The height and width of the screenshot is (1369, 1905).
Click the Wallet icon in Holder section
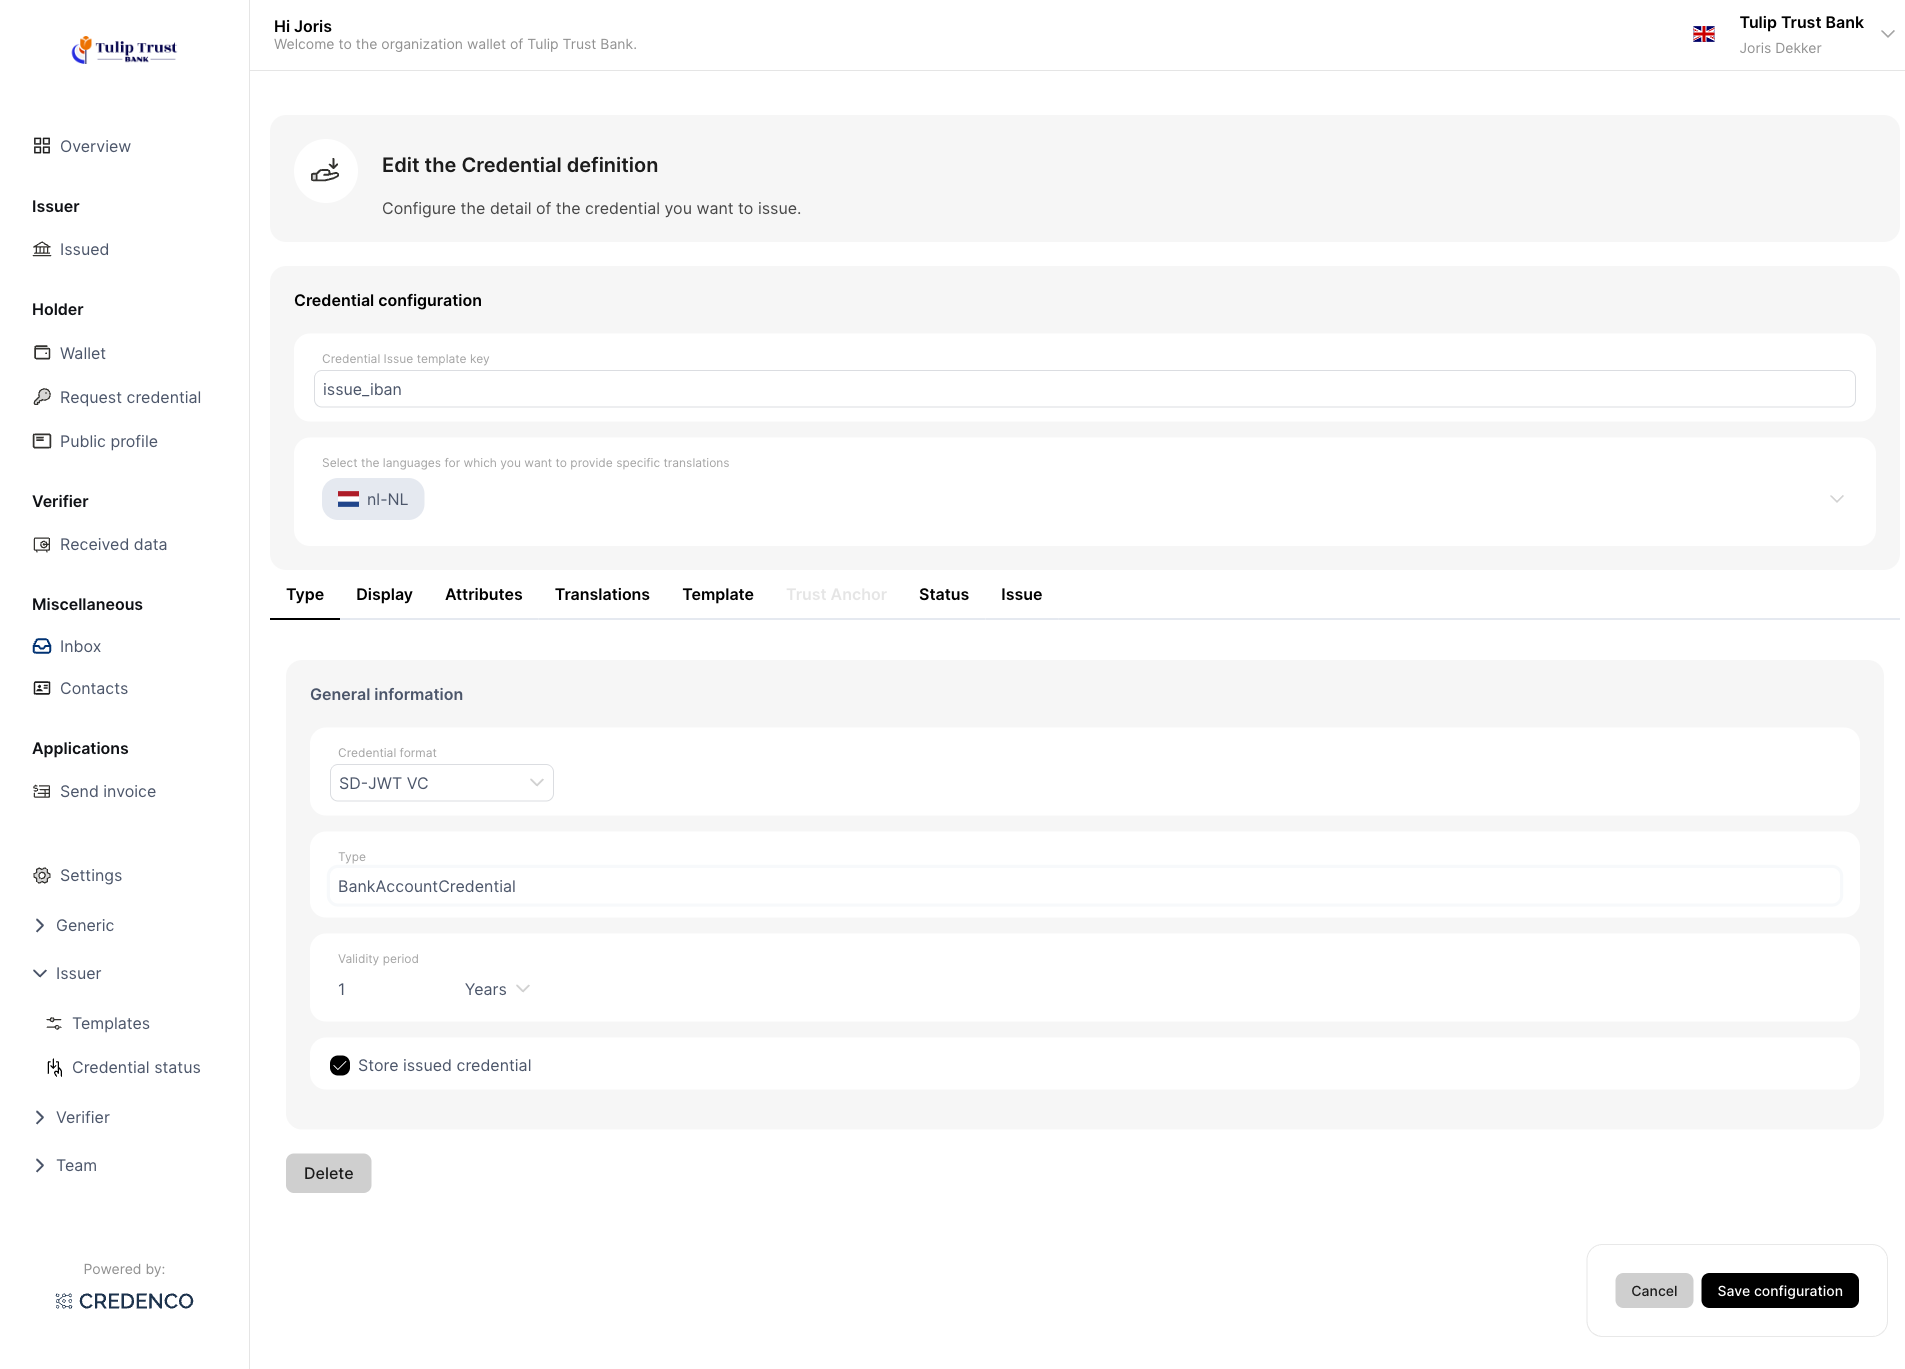[41, 353]
